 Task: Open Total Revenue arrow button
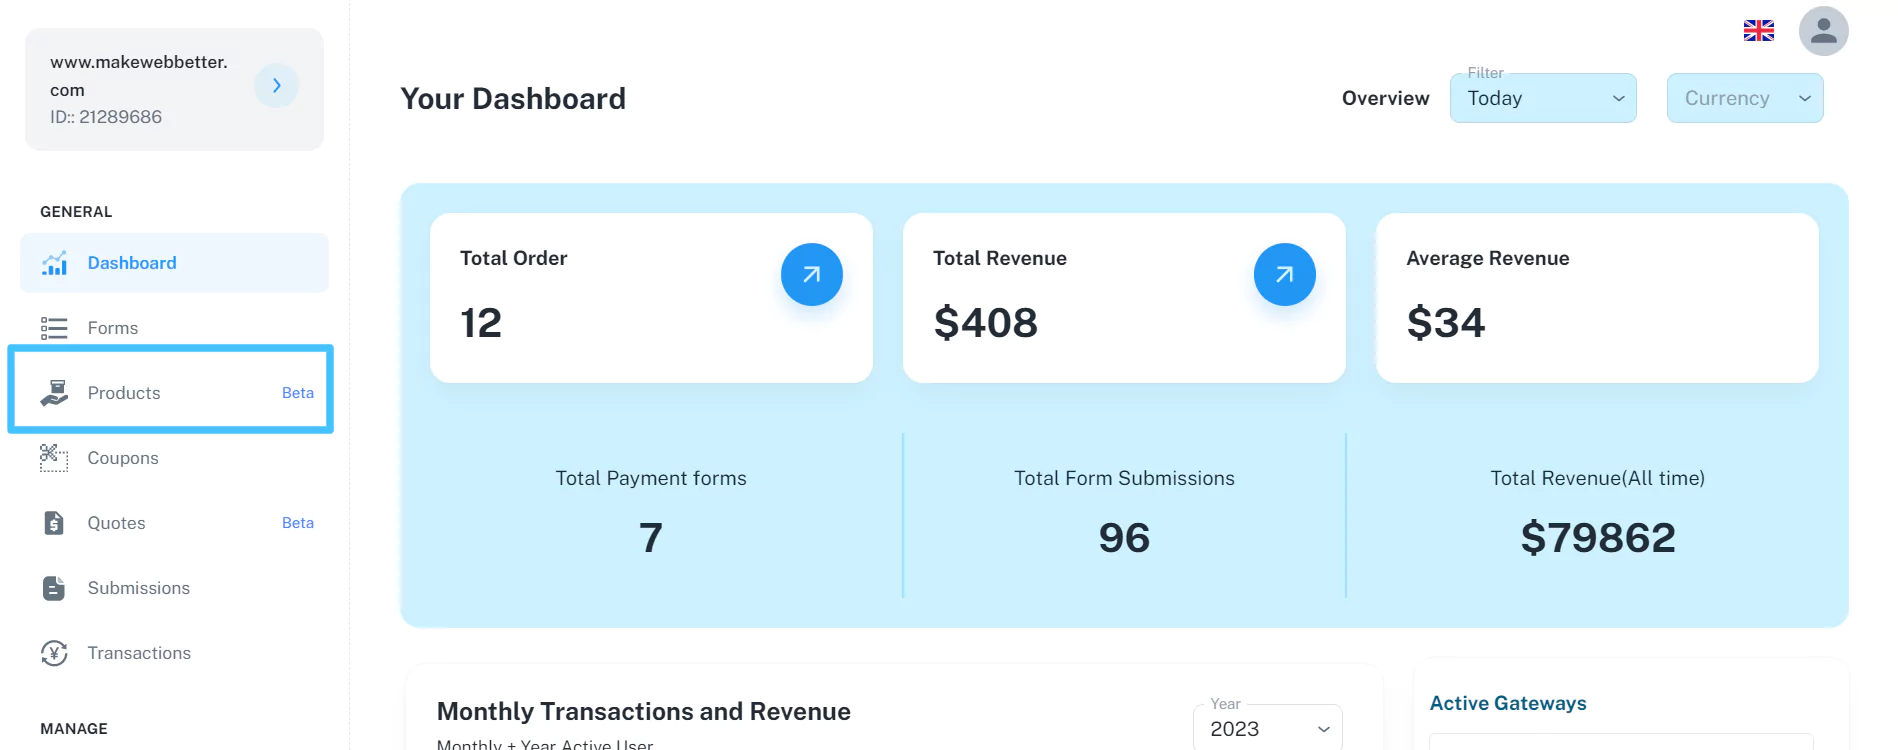click(x=1284, y=274)
